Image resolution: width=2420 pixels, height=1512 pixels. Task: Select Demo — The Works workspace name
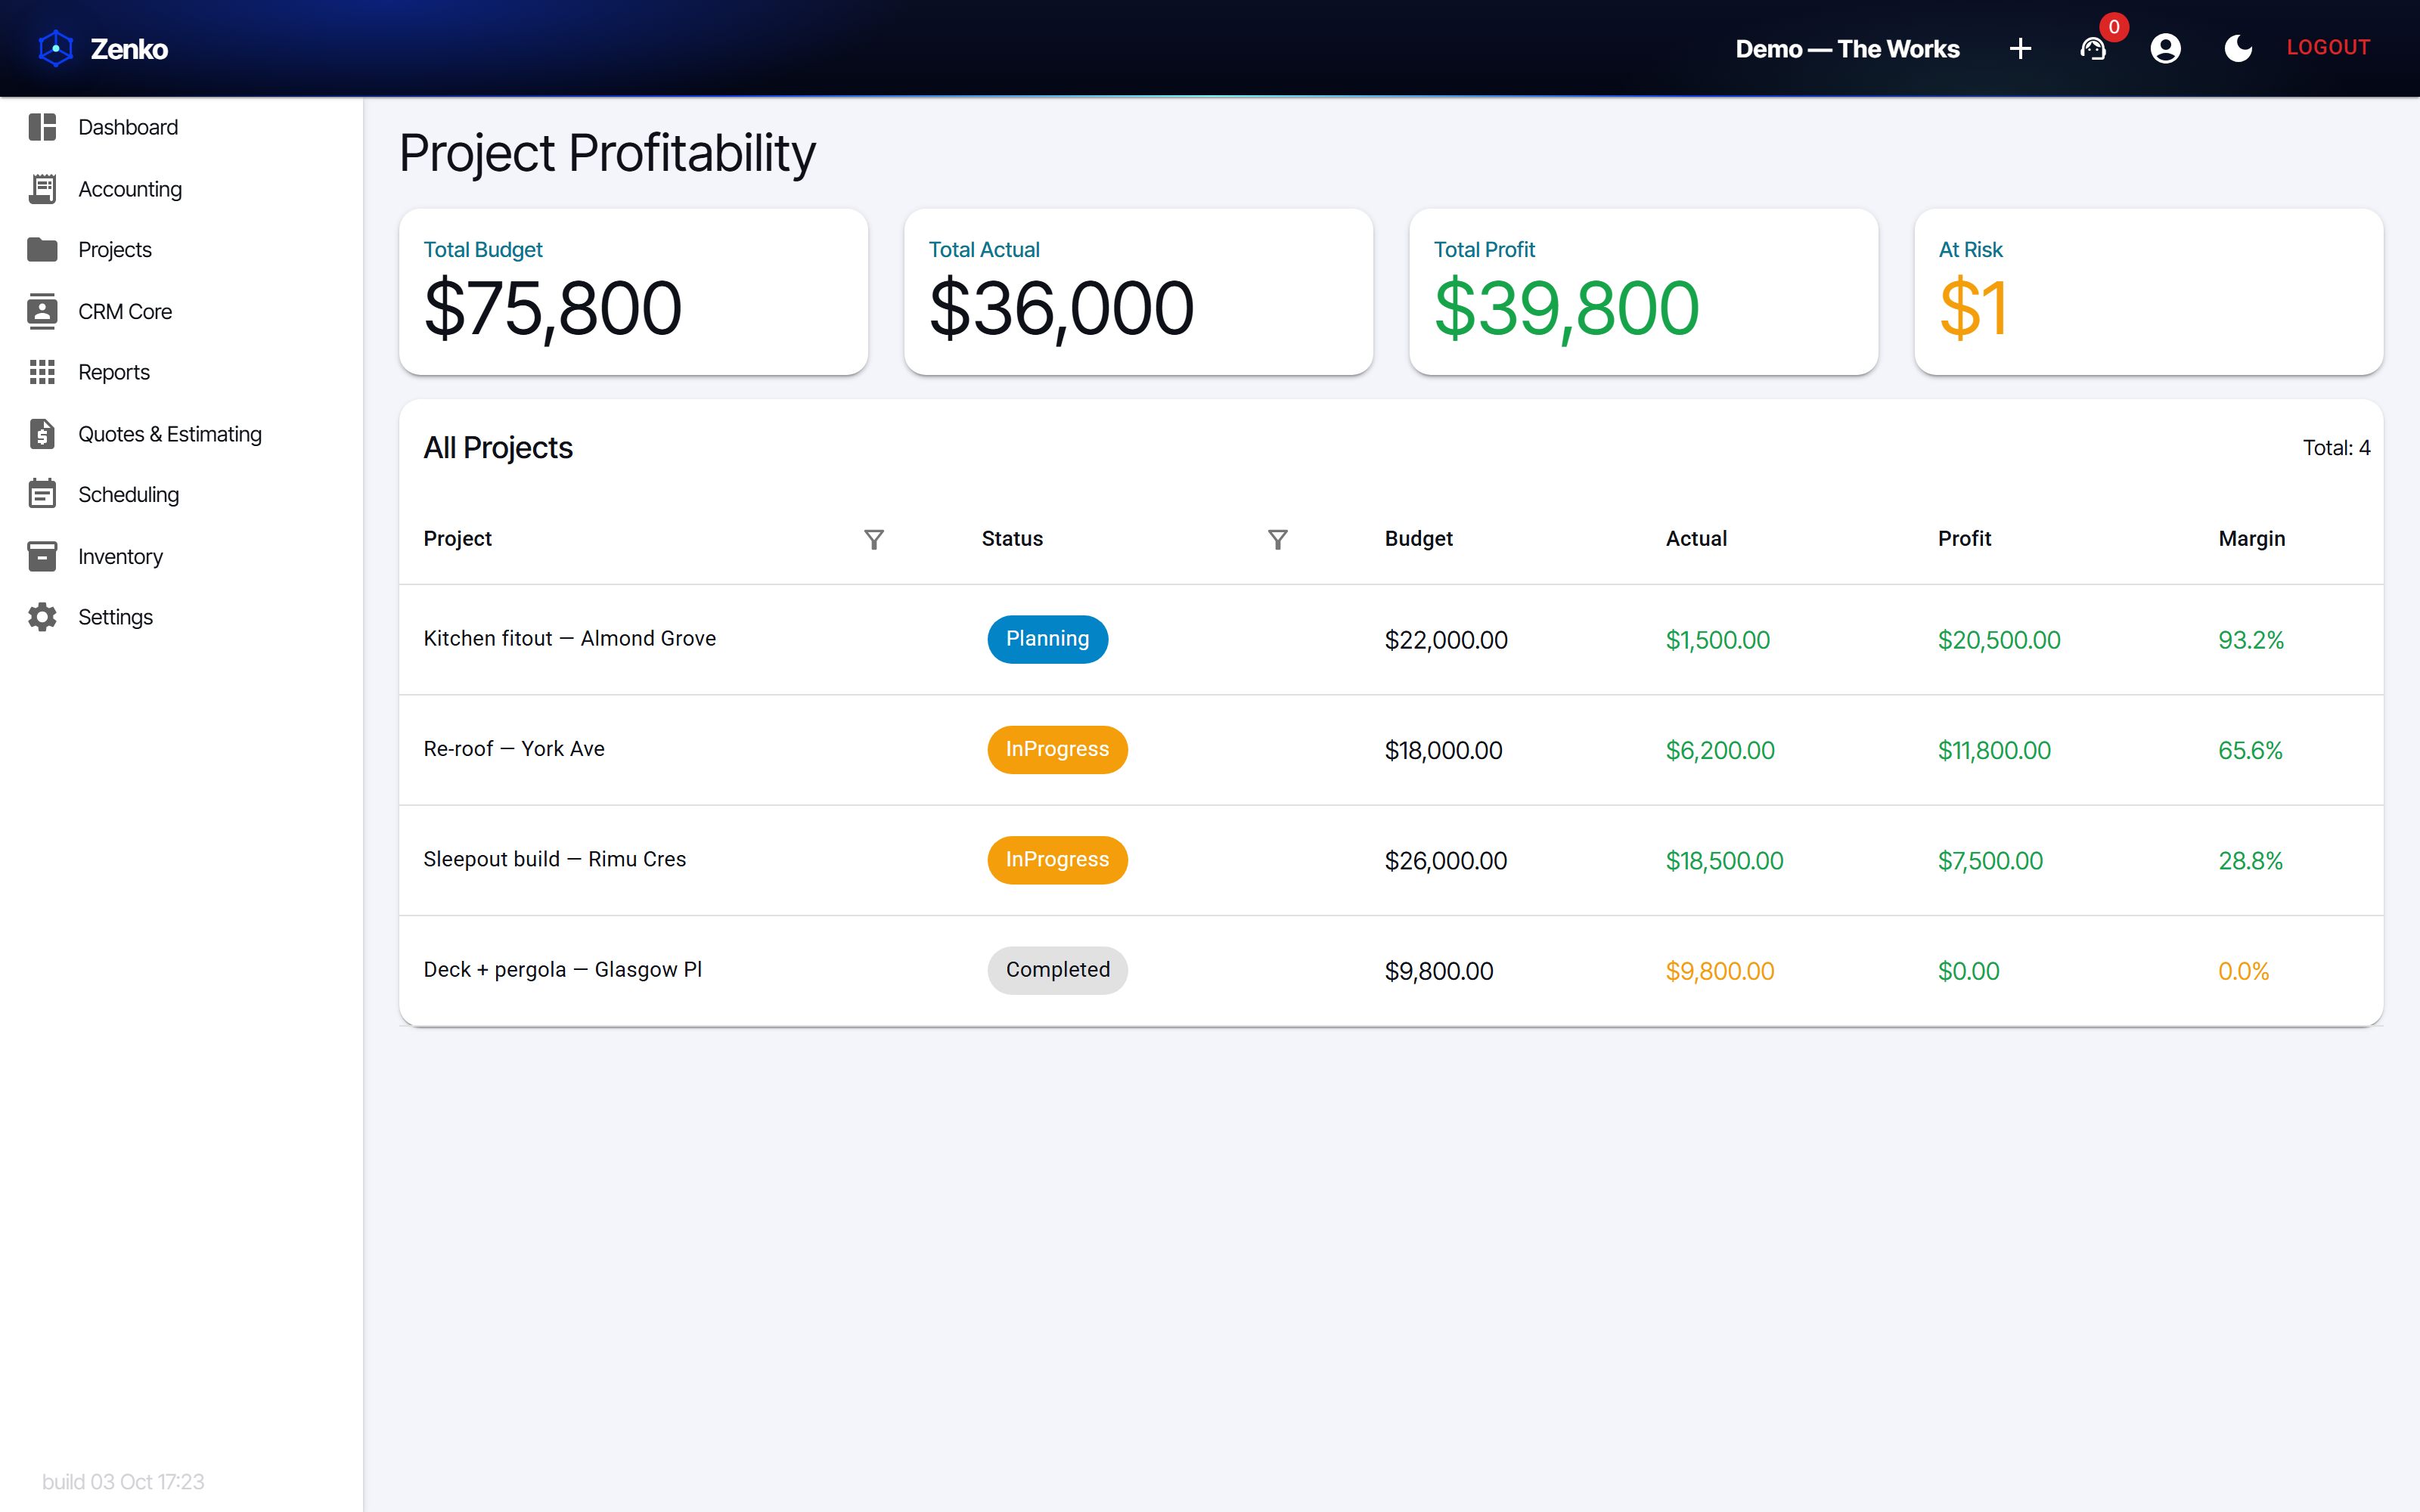(x=1847, y=48)
